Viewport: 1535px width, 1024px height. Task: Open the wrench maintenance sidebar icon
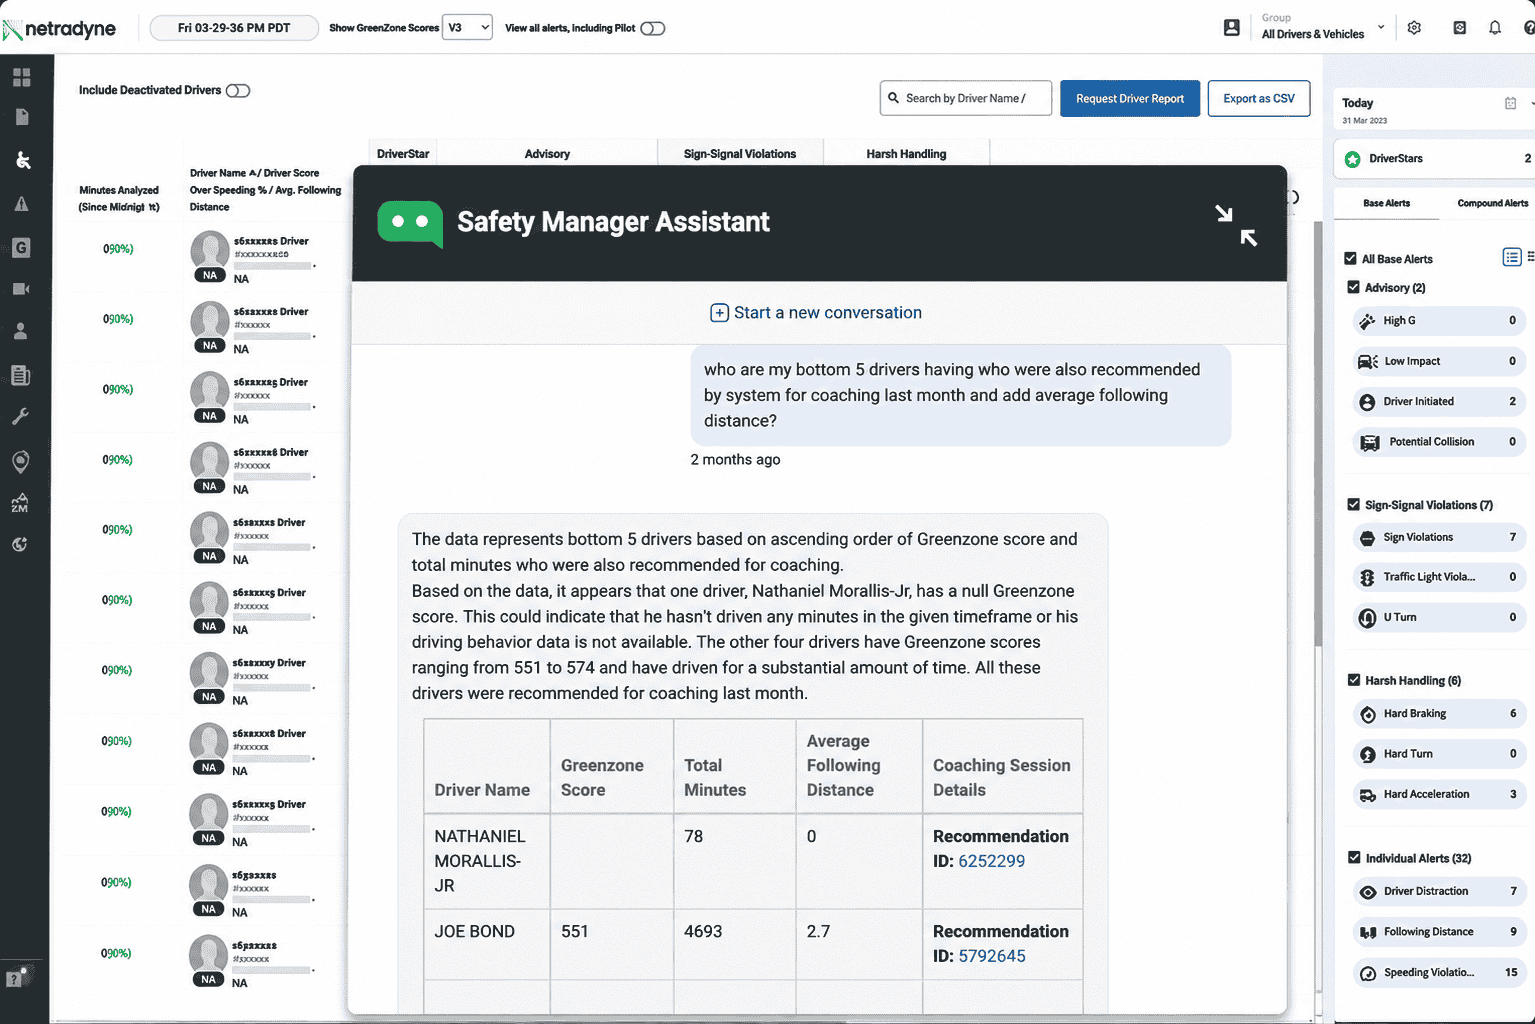pyautogui.click(x=21, y=417)
